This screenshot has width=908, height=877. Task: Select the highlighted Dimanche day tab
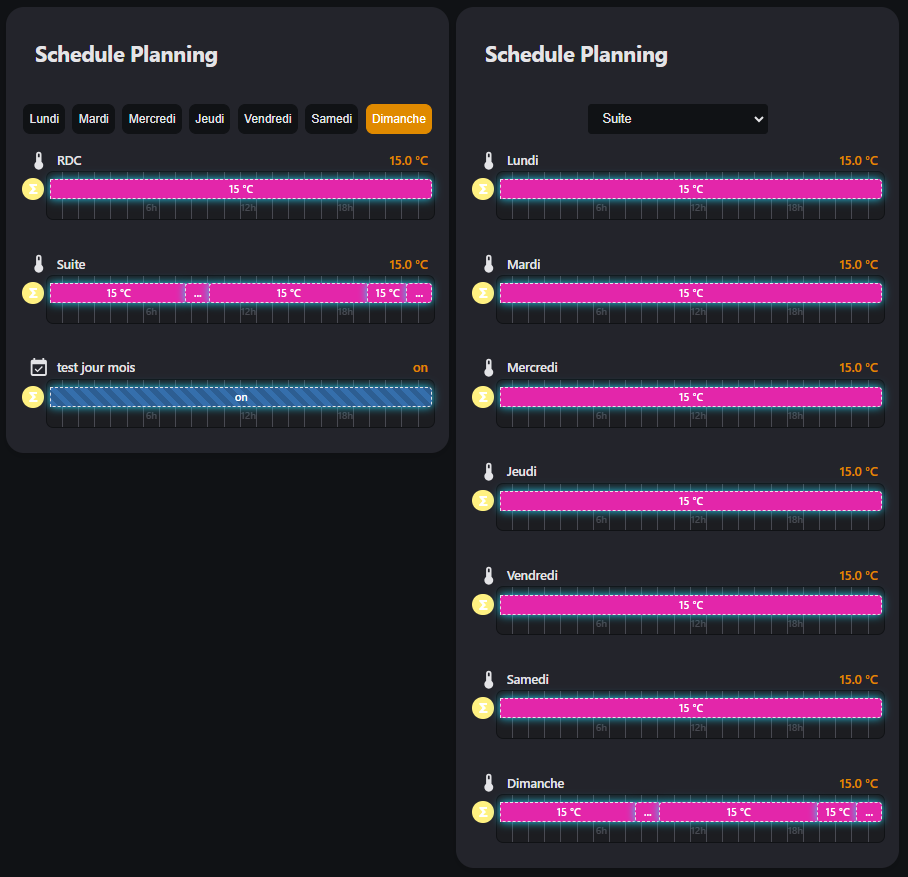coord(399,119)
